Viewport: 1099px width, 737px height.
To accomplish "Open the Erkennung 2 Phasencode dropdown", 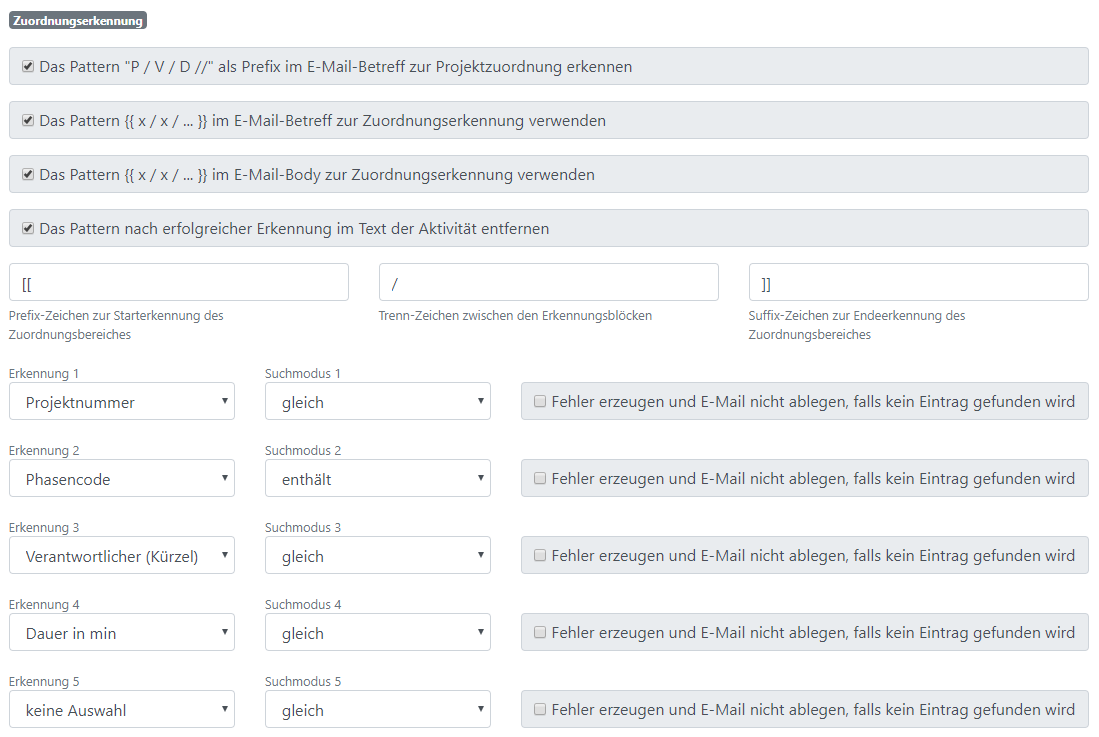I will click(x=122, y=478).
